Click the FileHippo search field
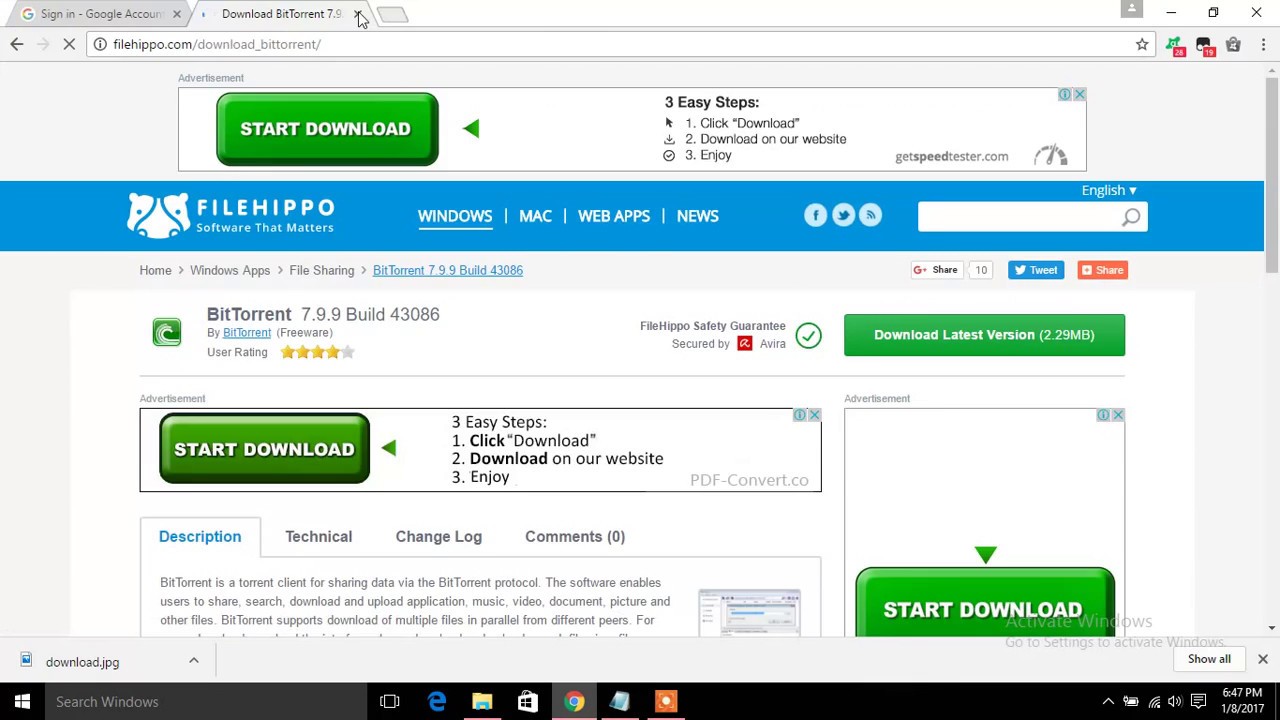Image resolution: width=1280 pixels, height=720 pixels. (1020, 217)
